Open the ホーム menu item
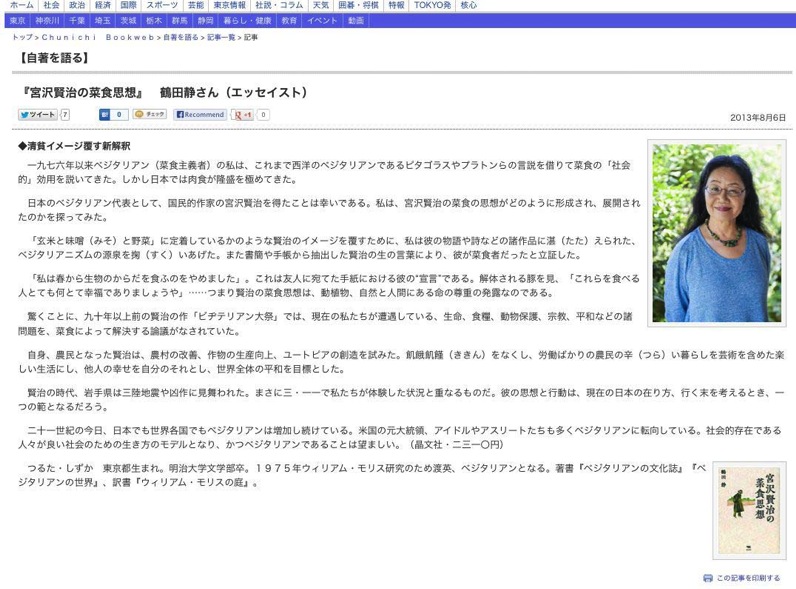 click(22, 5)
